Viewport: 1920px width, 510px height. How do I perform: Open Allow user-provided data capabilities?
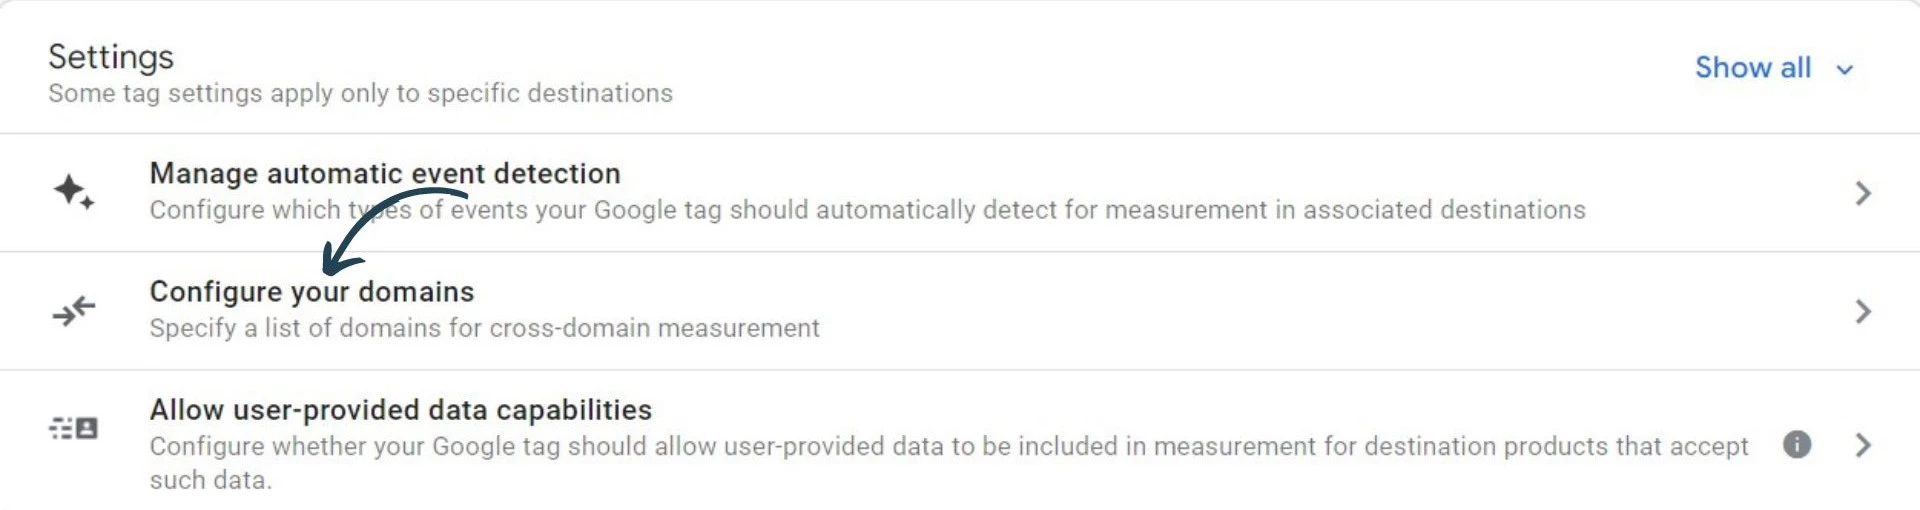[x=400, y=410]
